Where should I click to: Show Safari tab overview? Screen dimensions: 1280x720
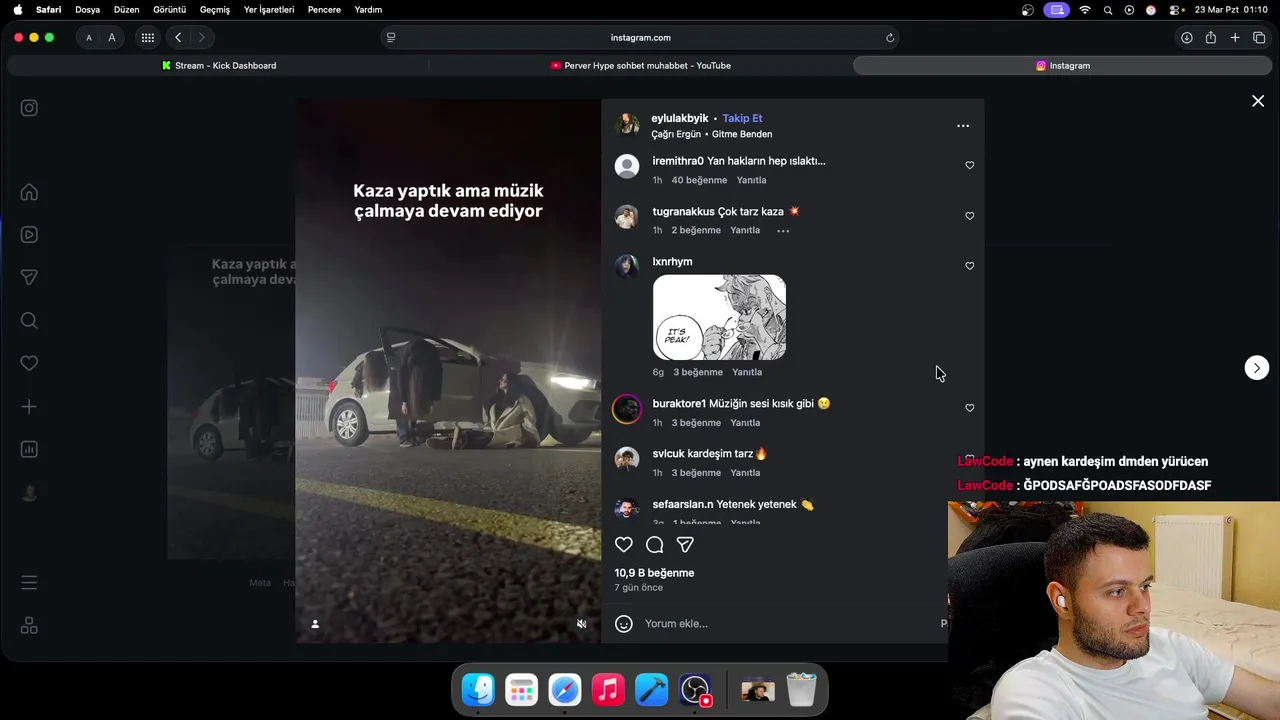click(x=1259, y=38)
